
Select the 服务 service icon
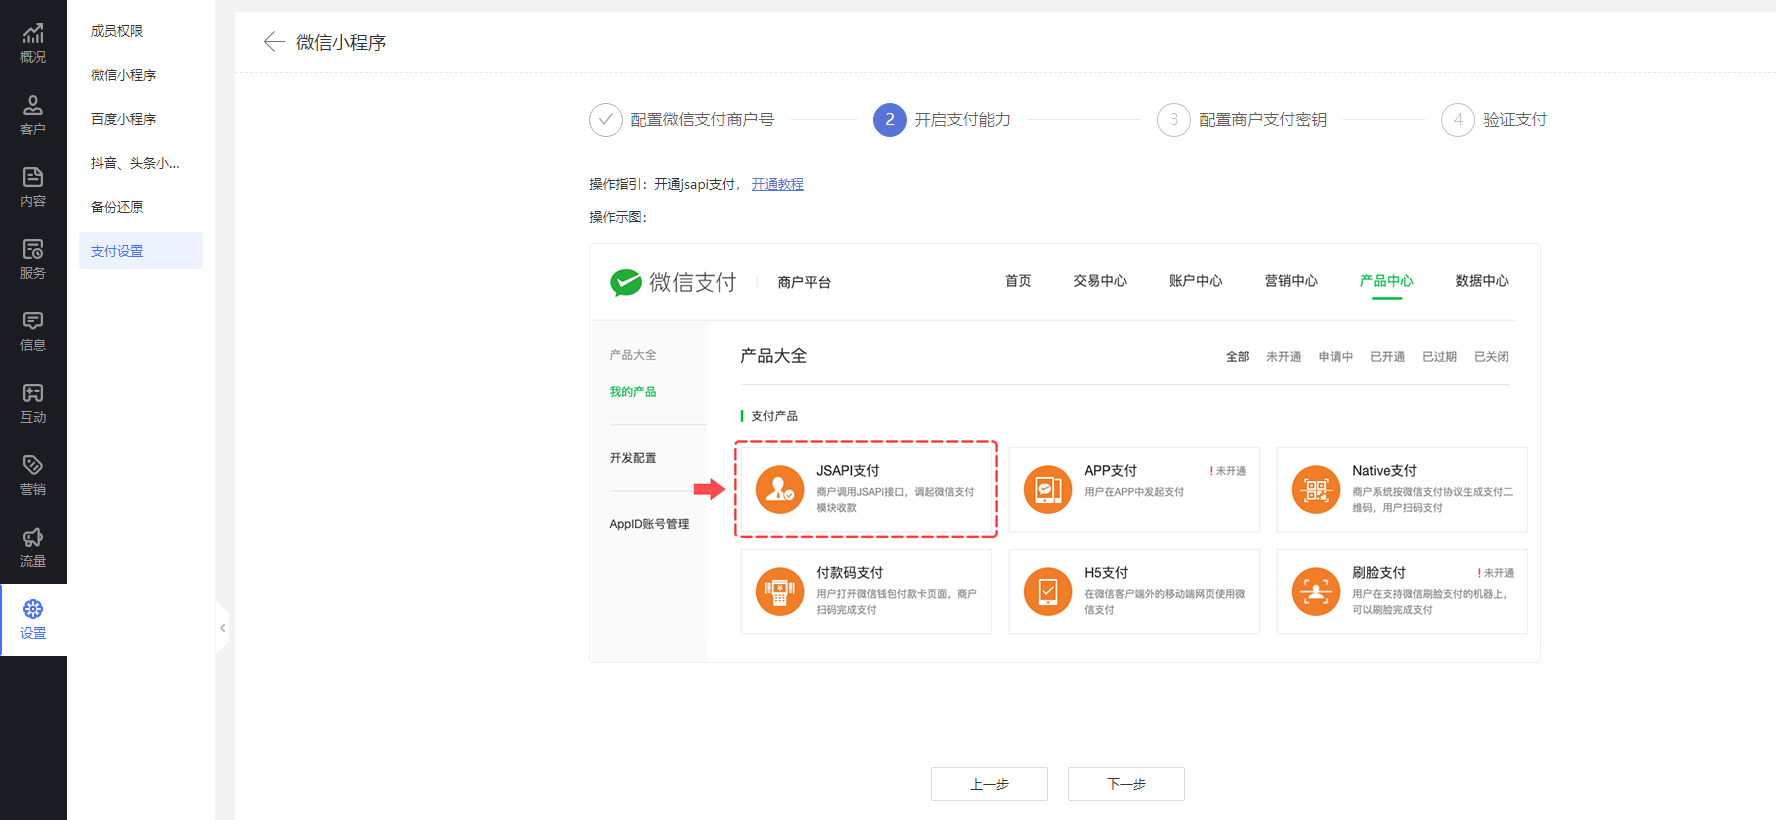33,260
